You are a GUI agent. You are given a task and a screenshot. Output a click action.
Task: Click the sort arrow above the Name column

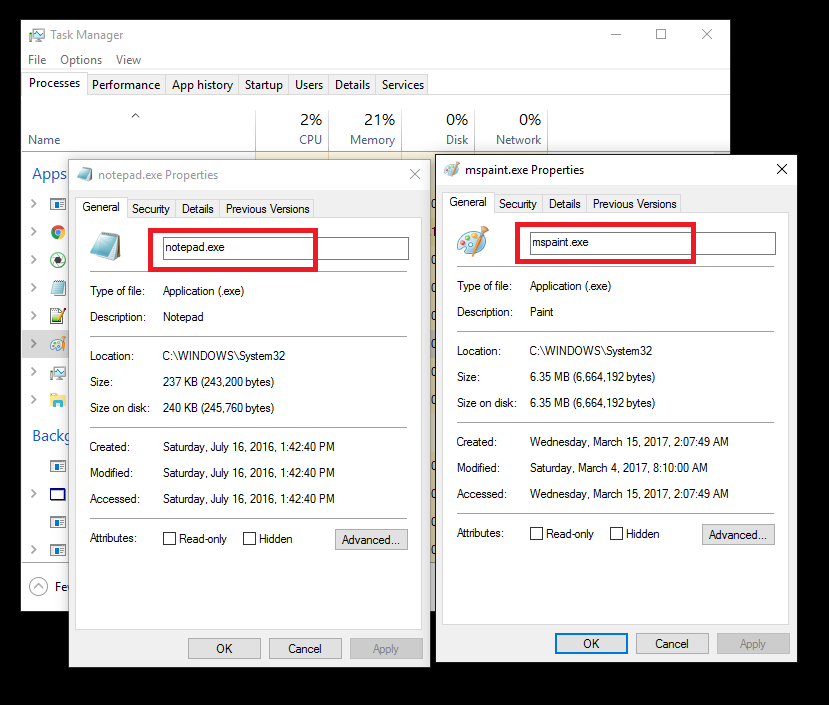click(x=135, y=115)
